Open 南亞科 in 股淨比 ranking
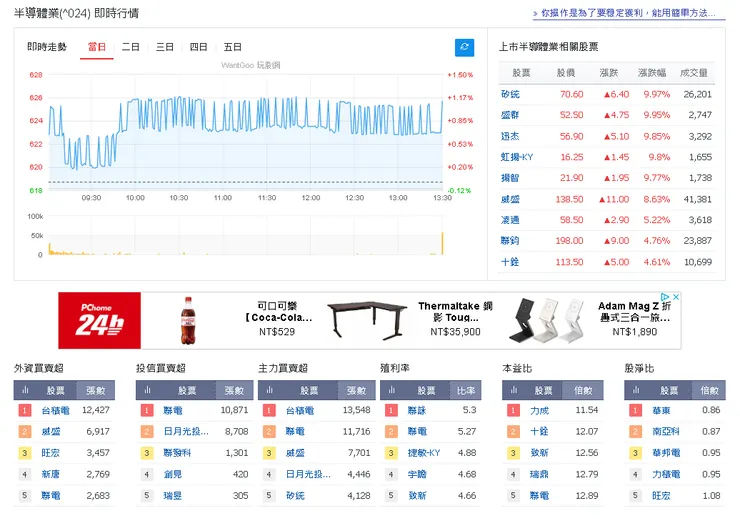740x519 pixels. (666, 431)
